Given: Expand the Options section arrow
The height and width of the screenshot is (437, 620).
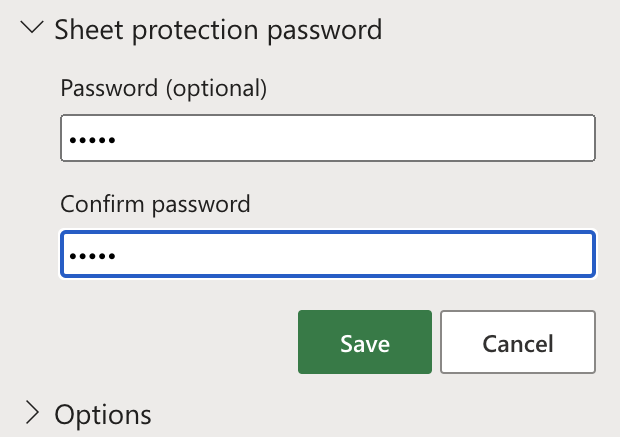Looking at the screenshot, I should coord(32,412).
